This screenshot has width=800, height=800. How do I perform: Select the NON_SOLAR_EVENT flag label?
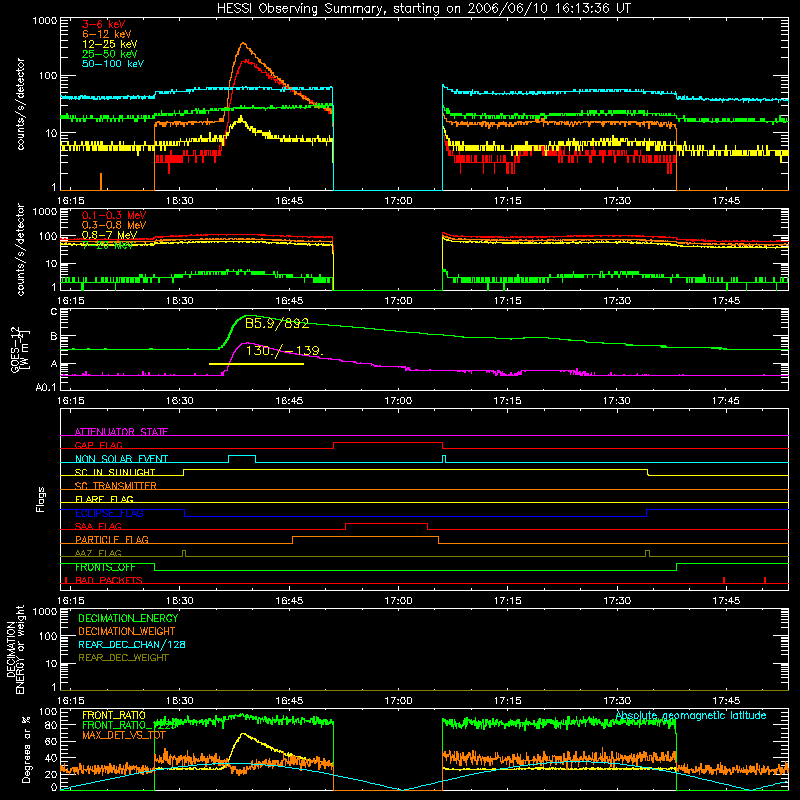(x=121, y=459)
